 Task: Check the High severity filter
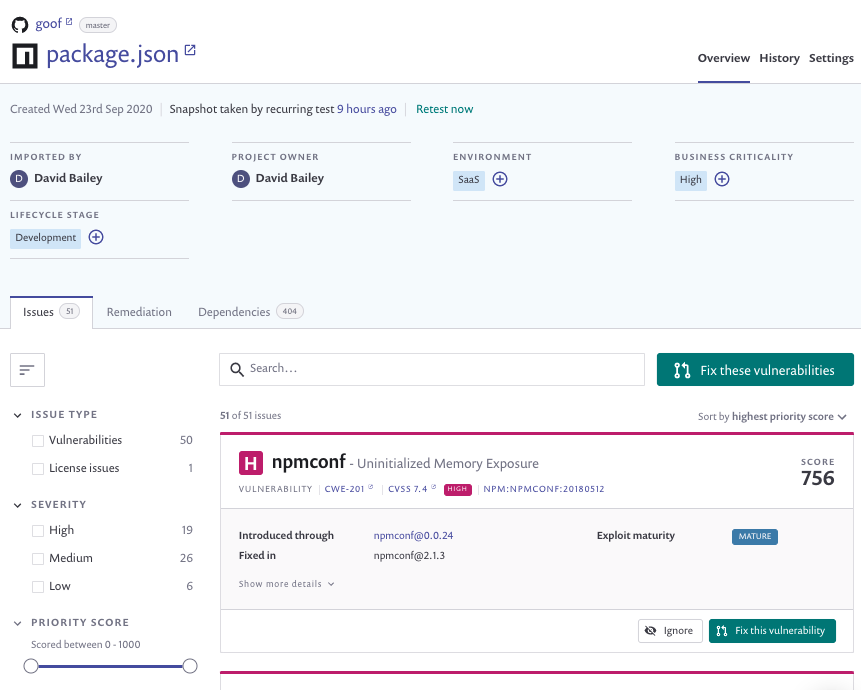38,531
